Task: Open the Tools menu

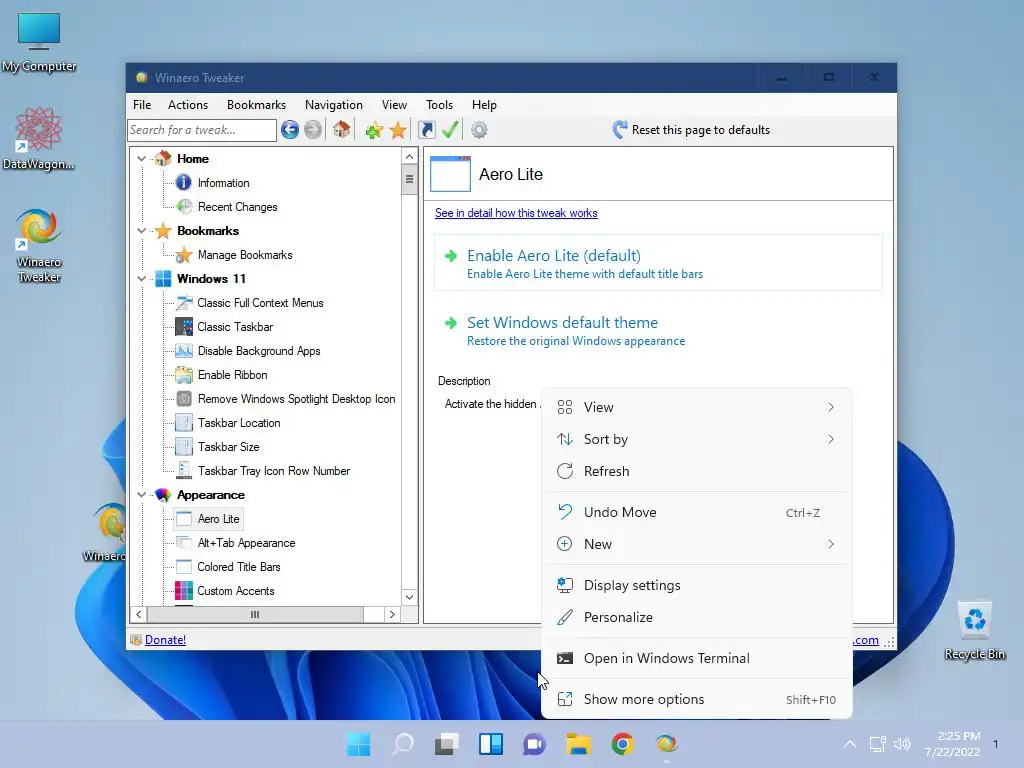Action: click(x=440, y=104)
